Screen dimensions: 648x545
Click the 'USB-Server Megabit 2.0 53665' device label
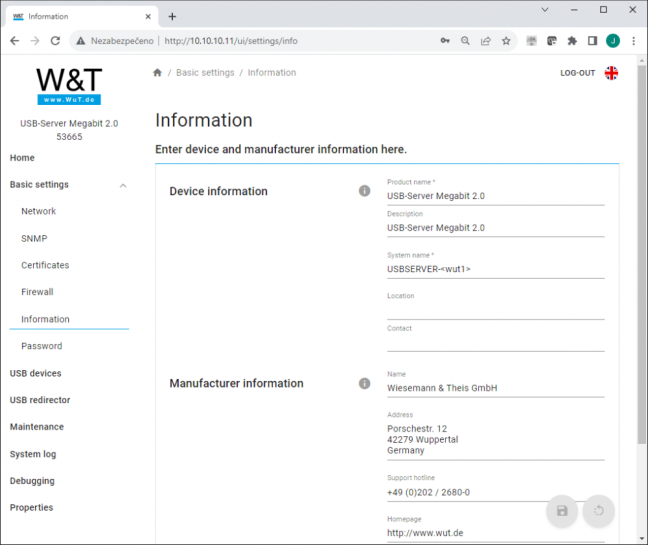point(69,130)
